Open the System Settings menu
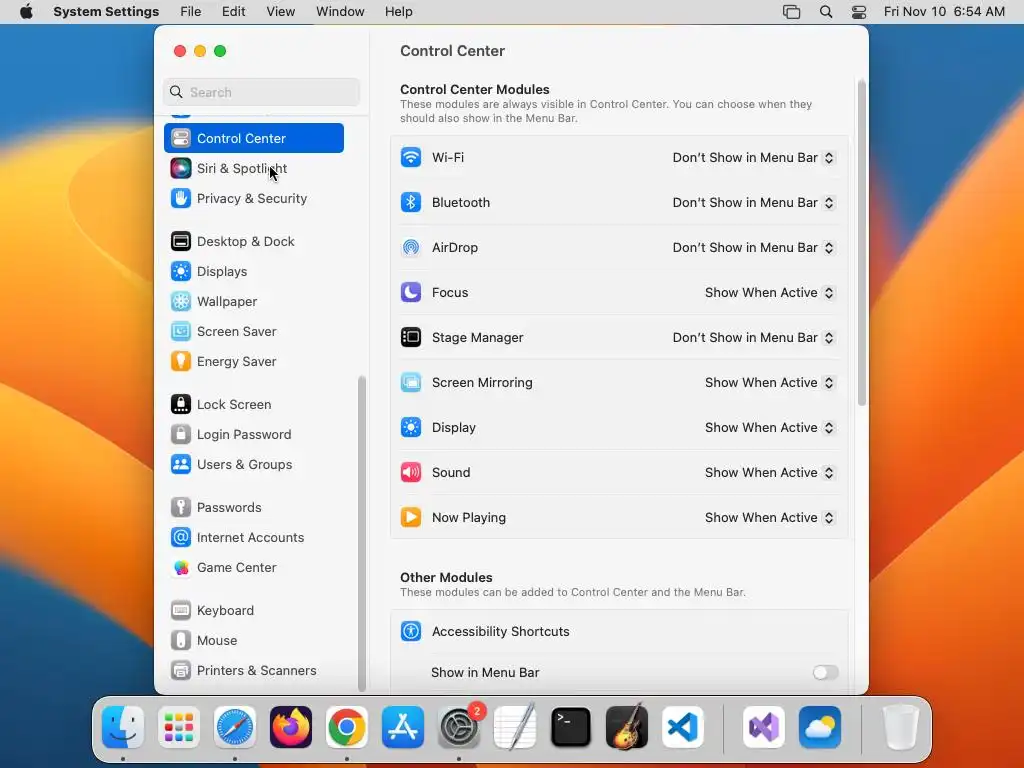This screenshot has width=1024, height=768. [x=106, y=12]
